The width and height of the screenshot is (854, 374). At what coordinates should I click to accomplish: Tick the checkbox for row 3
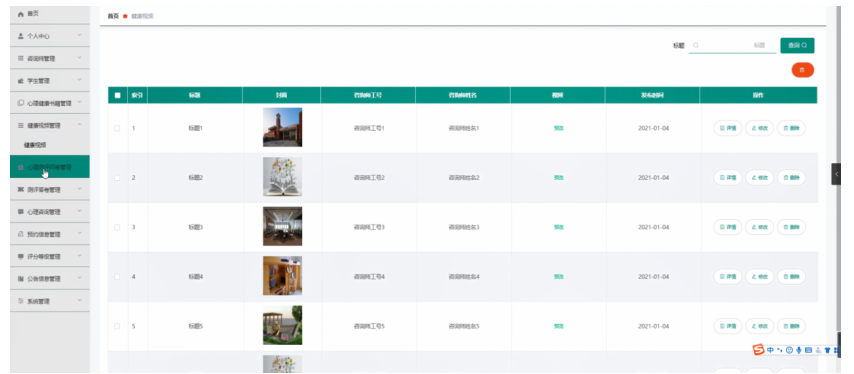117,228
